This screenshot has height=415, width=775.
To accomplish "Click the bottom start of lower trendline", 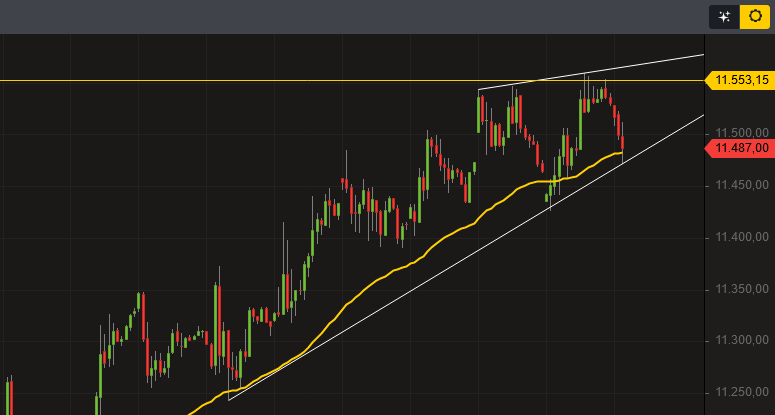I will (229, 400).
